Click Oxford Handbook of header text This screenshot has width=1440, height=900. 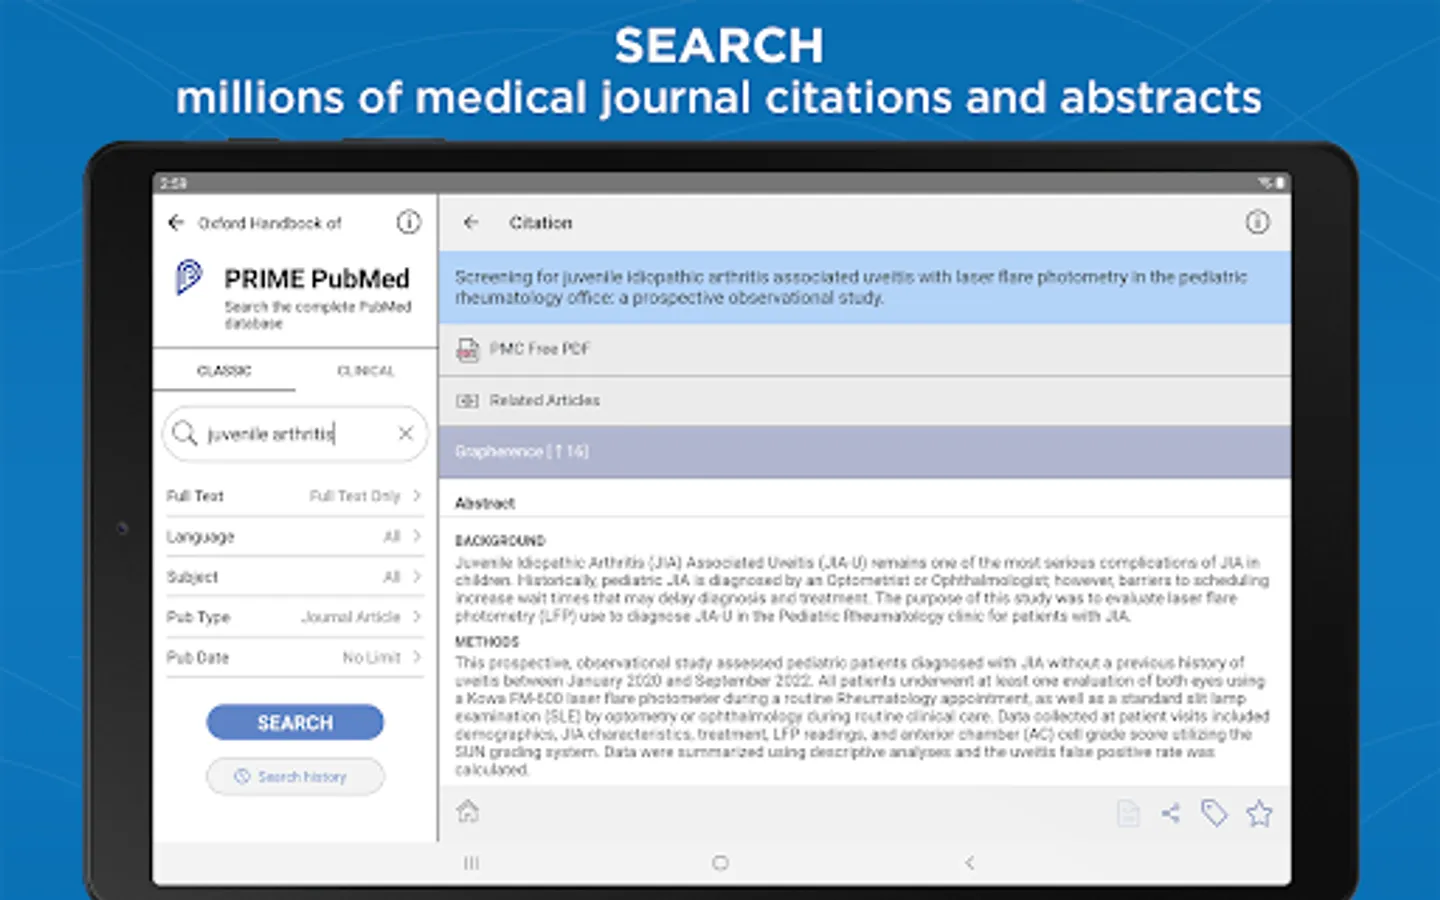tap(270, 223)
